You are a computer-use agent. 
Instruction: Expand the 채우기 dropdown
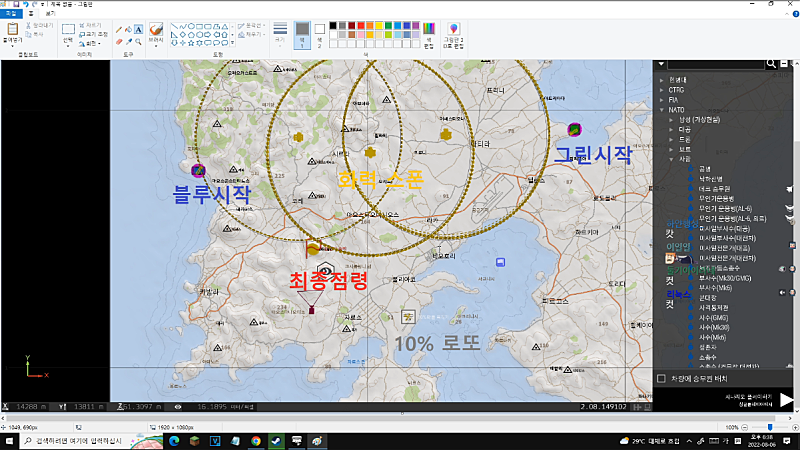point(249,33)
